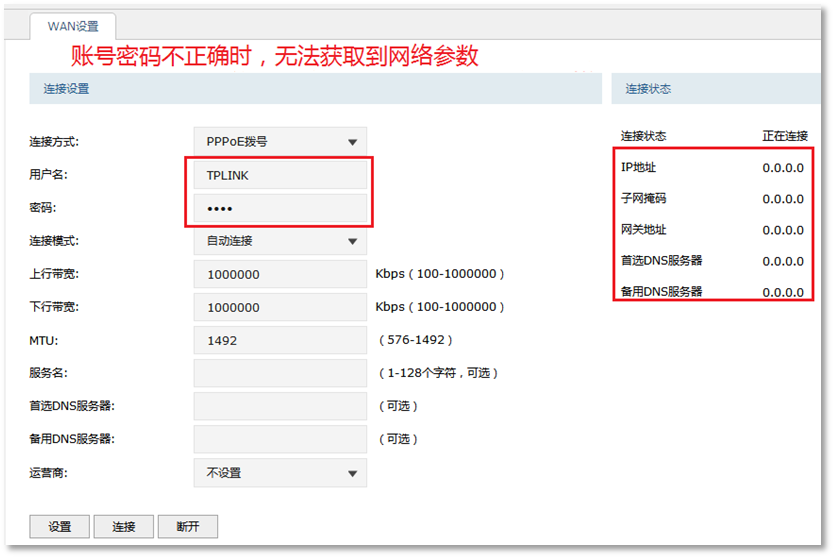834x558 pixels.
Task: Focus the empty 服务名 field
Action: click(x=280, y=373)
